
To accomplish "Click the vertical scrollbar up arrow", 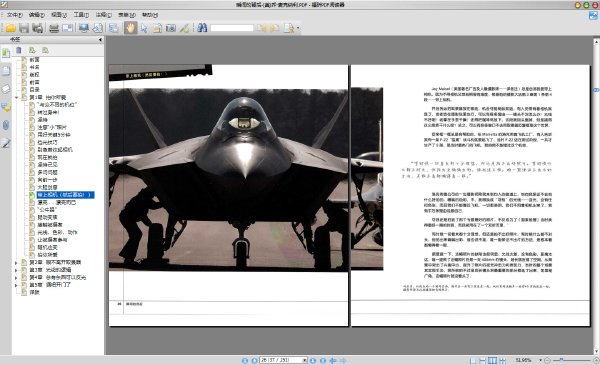I will click(x=596, y=41).
